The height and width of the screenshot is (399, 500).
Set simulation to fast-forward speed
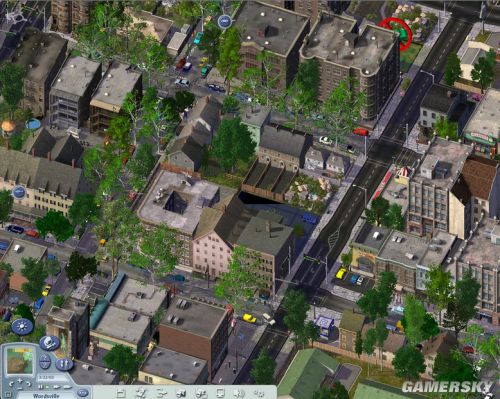click(x=57, y=387)
